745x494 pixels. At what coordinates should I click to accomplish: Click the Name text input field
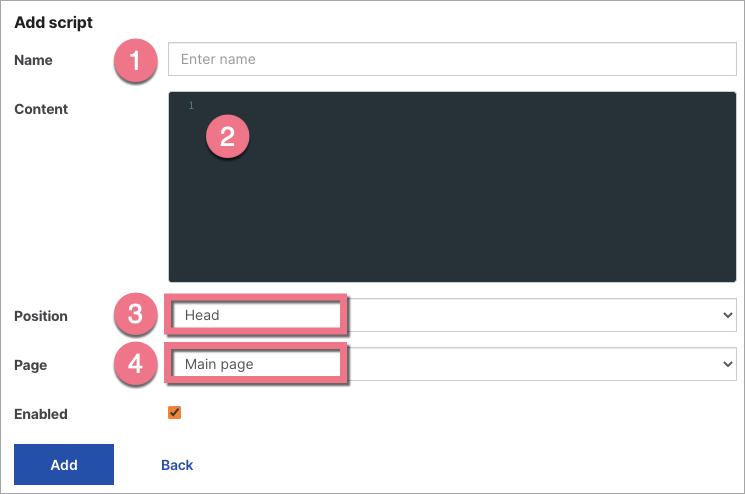452,59
